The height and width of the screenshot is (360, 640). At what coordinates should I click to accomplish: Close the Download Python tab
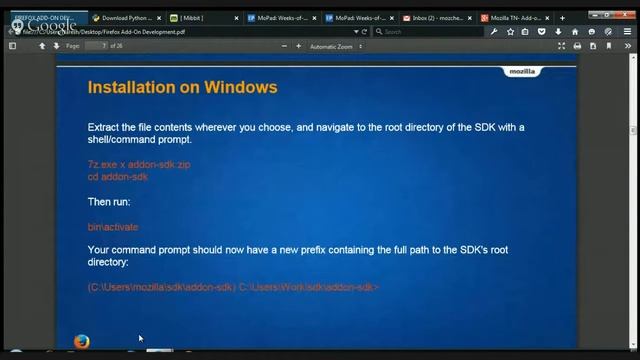[x=159, y=18]
